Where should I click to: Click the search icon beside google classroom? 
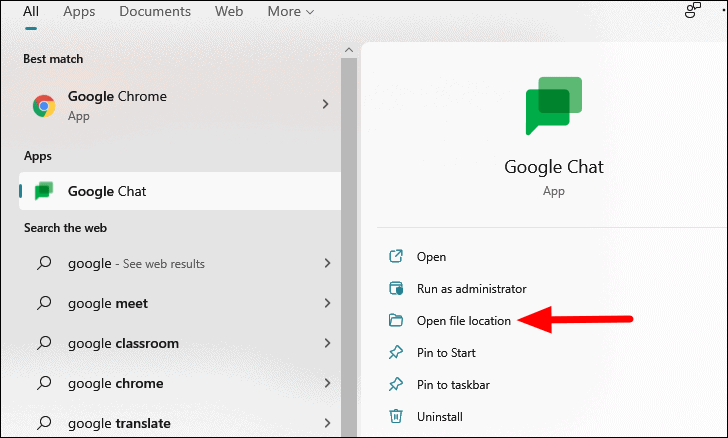(x=44, y=343)
